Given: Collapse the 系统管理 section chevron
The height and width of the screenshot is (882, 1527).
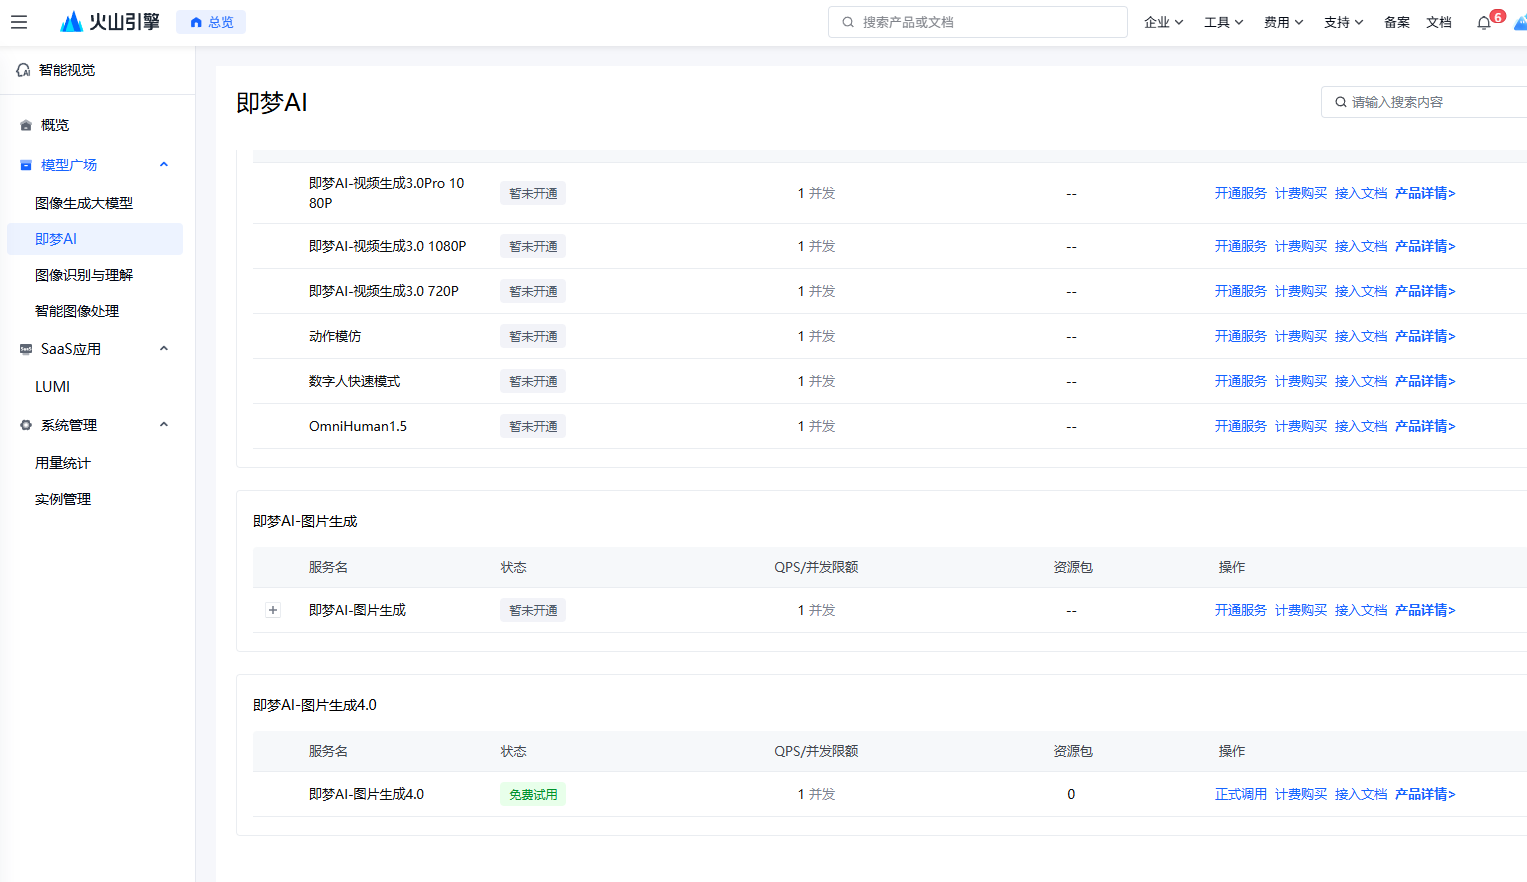Looking at the screenshot, I should [x=164, y=425].
